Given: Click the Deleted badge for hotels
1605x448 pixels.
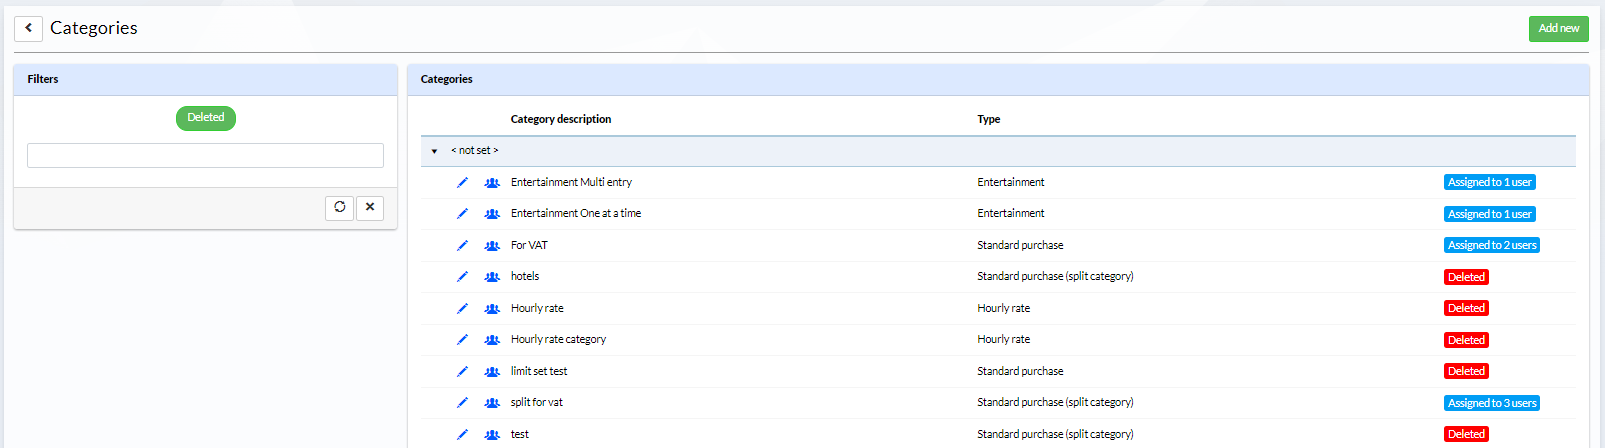Looking at the screenshot, I should 1466,277.
